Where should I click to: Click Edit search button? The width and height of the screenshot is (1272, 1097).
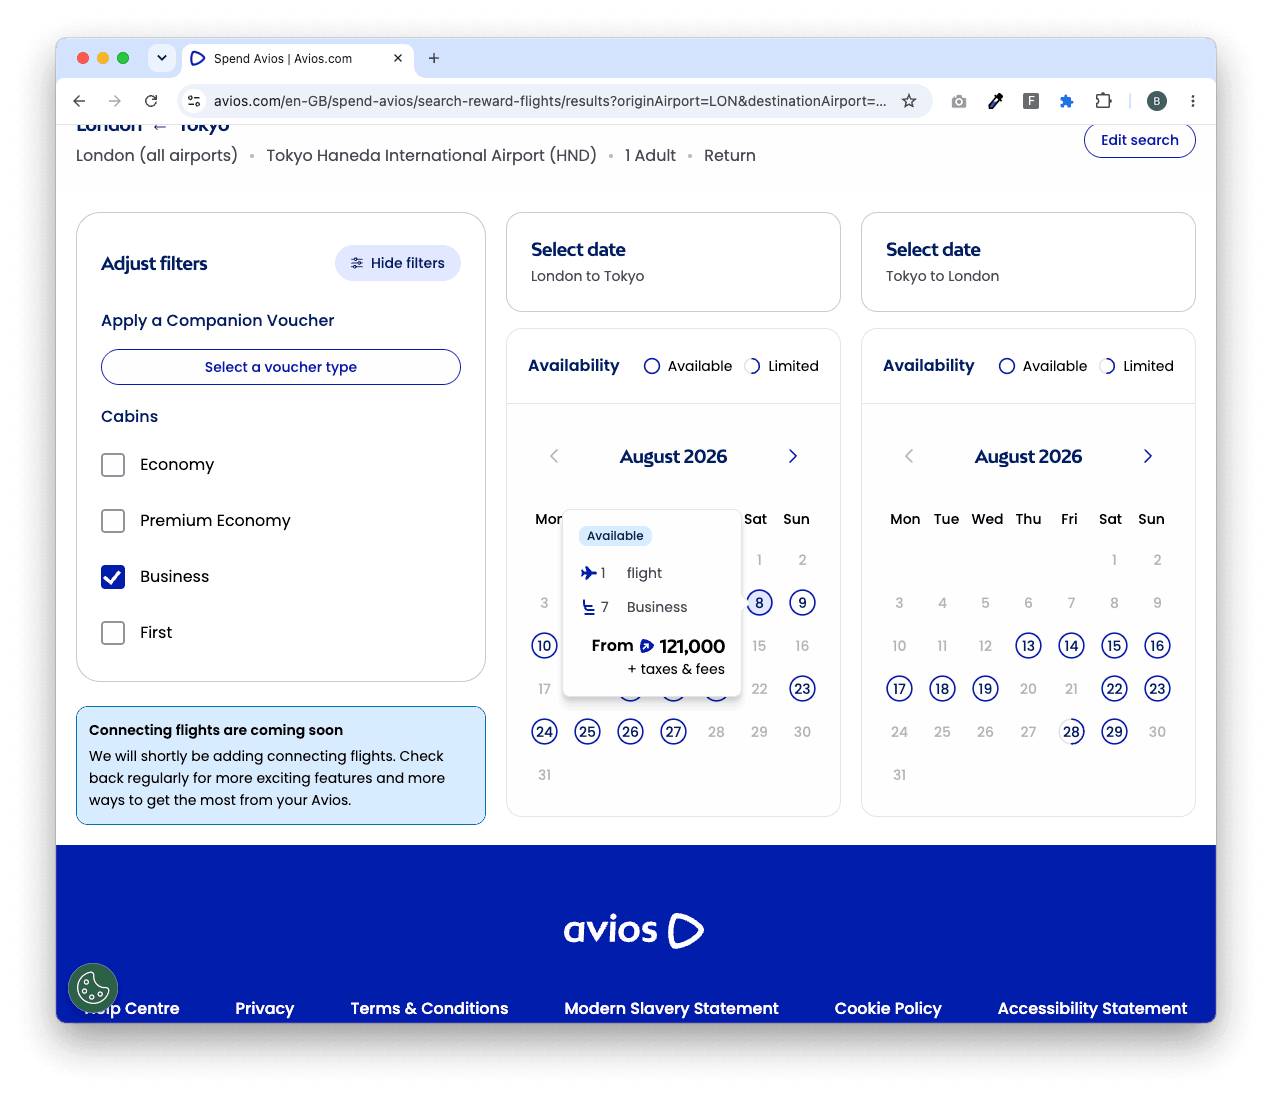[x=1140, y=140]
